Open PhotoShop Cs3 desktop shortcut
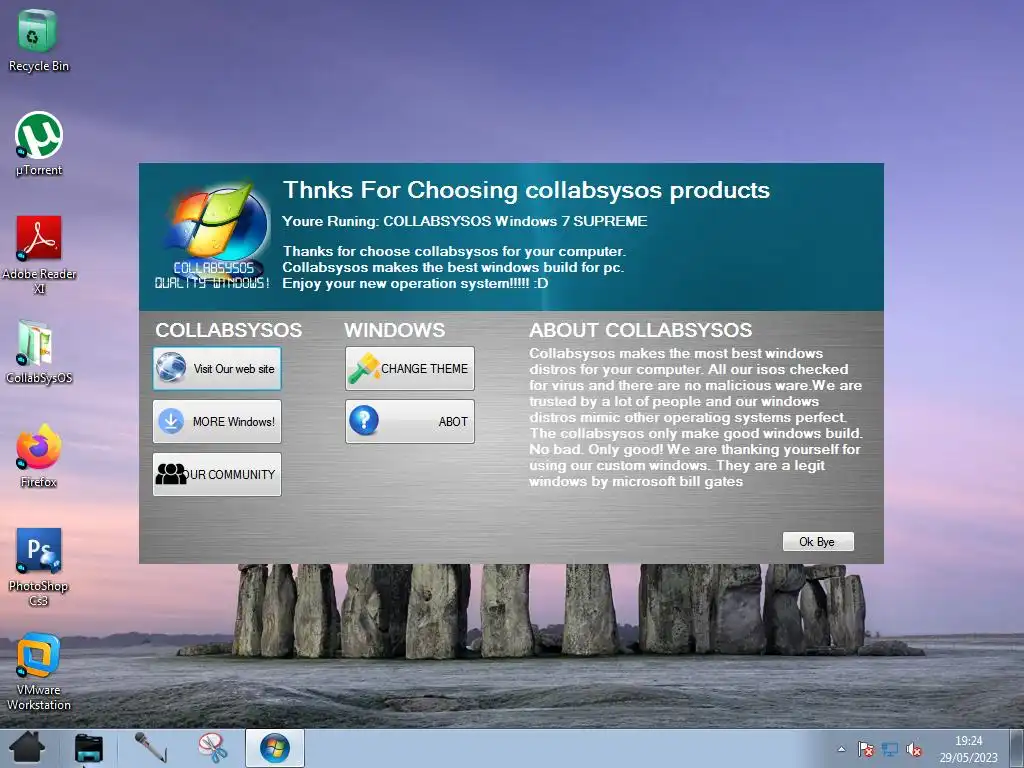Screen dimensions: 1024x768 (39, 567)
